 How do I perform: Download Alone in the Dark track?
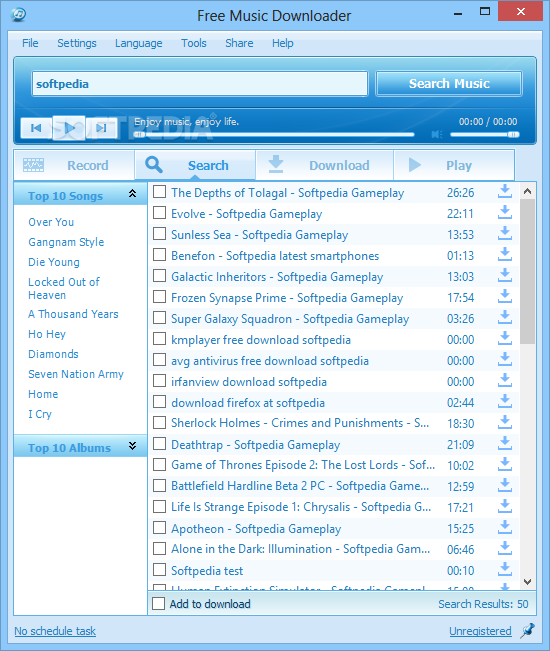(505, 548)
